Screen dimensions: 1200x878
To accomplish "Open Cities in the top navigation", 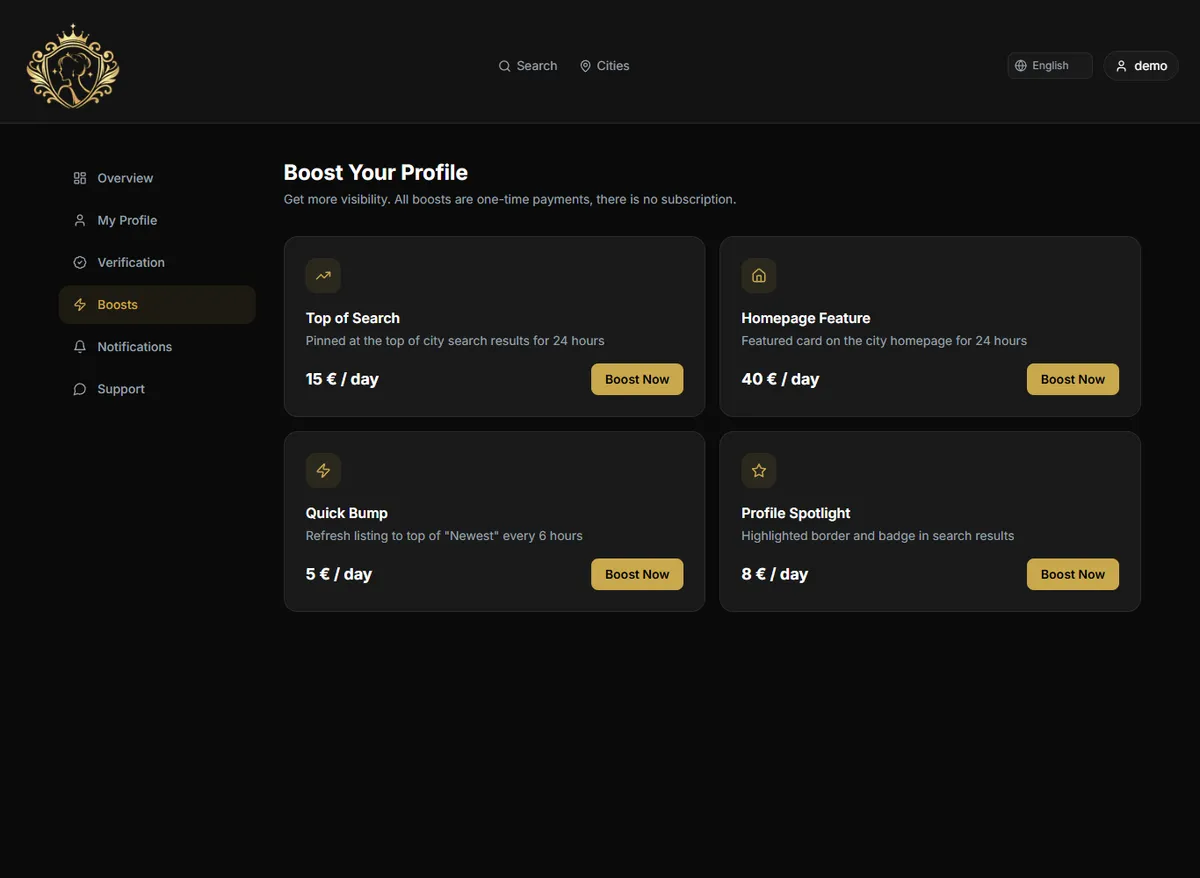I will coord(604,66).
